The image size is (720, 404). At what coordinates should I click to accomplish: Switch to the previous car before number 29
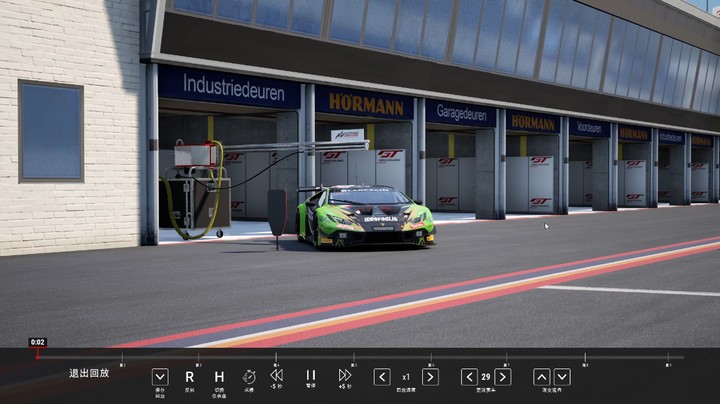[469, 377]
